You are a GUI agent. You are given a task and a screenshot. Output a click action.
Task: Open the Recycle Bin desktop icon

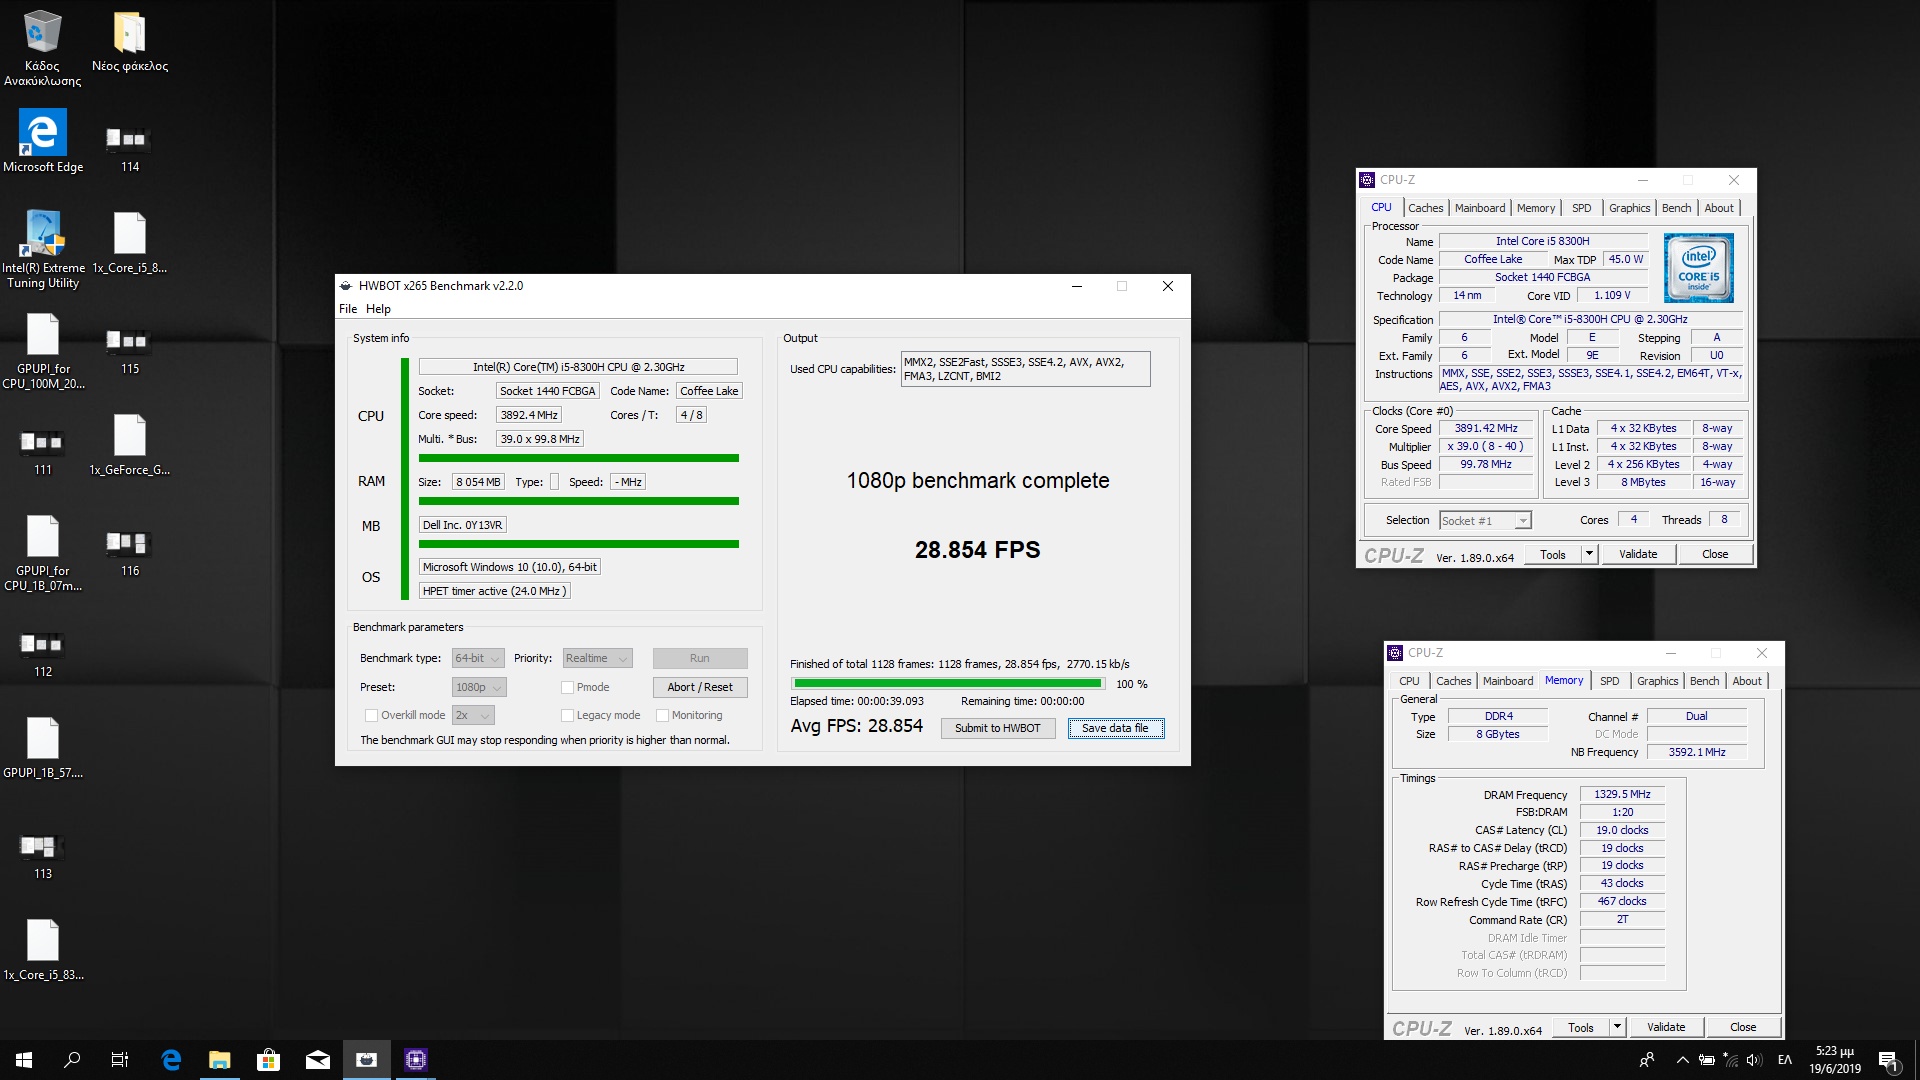42,47
